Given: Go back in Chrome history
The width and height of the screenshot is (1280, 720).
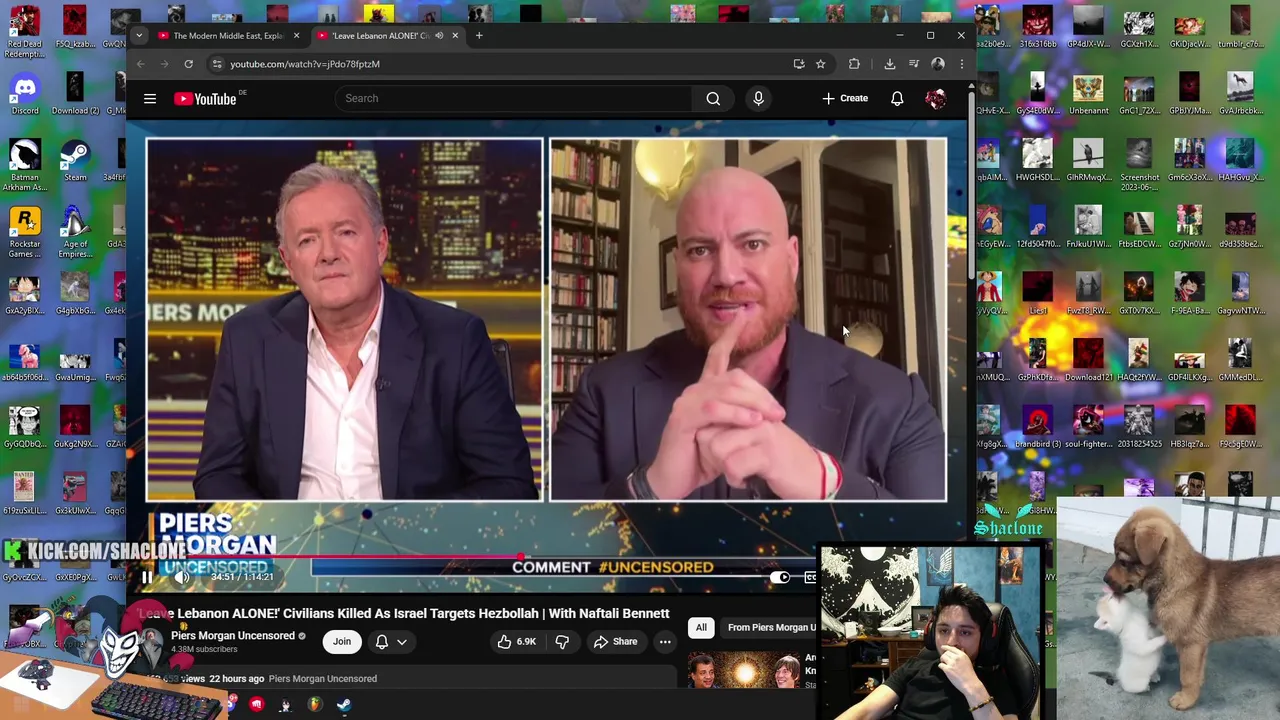Looking at the screenshot, I should coord(140,64).
